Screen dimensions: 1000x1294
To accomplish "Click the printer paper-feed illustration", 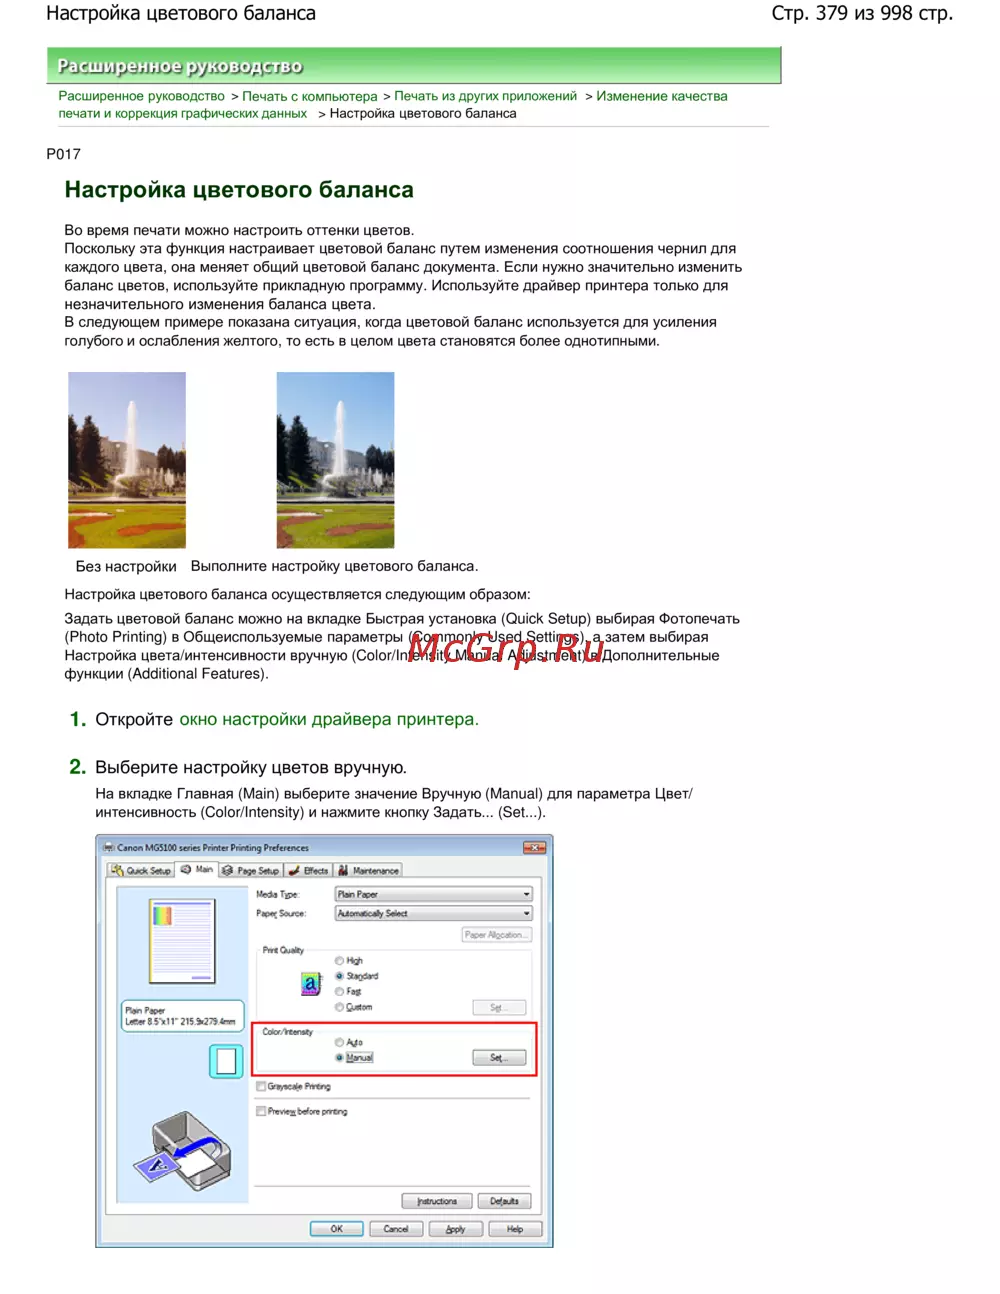I will point(183,1150).
